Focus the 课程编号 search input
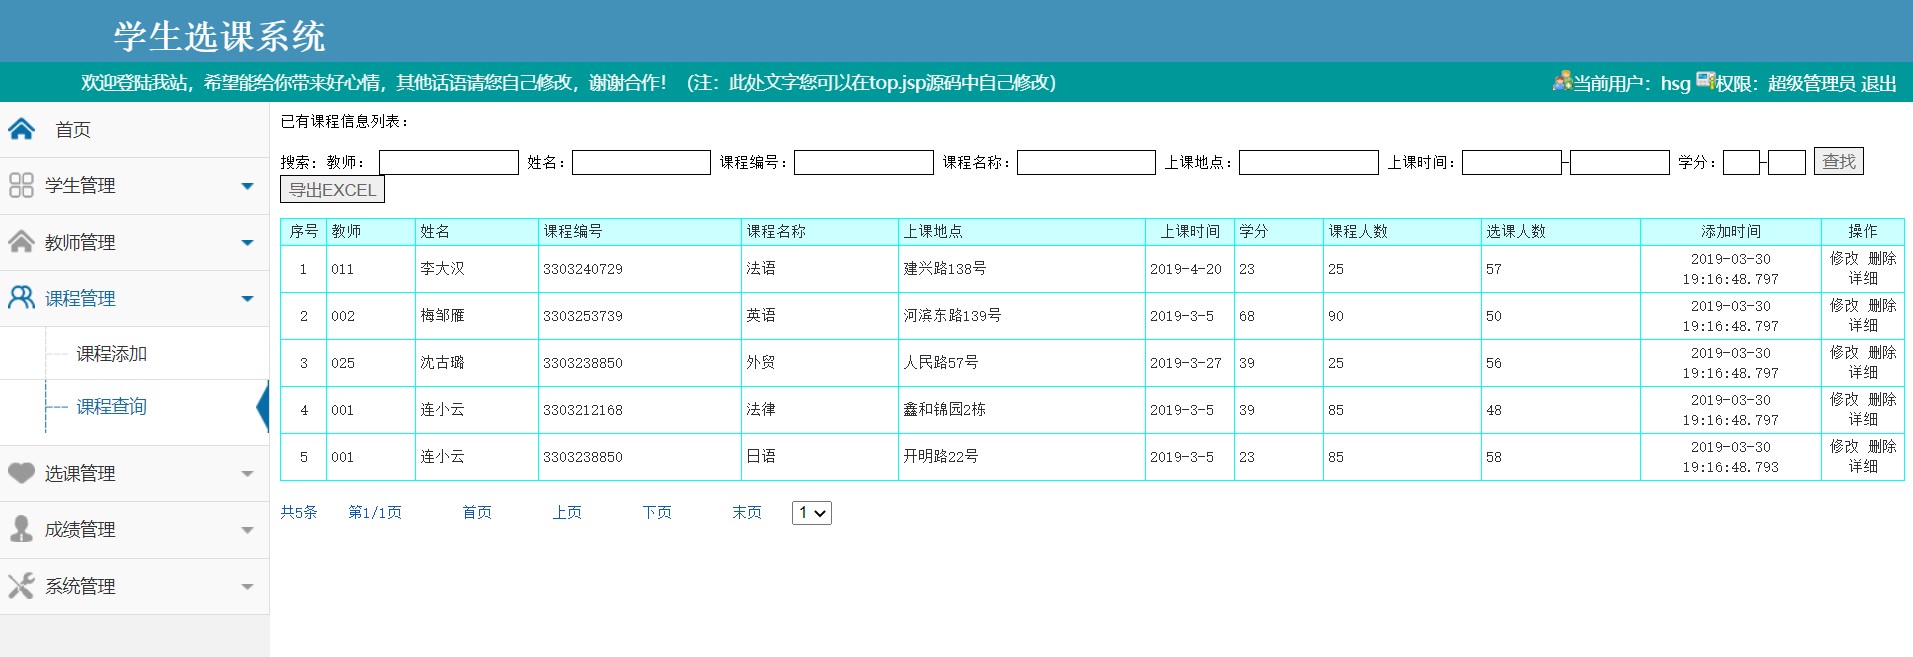1913x657 pixels. click(x=864, y=162)
